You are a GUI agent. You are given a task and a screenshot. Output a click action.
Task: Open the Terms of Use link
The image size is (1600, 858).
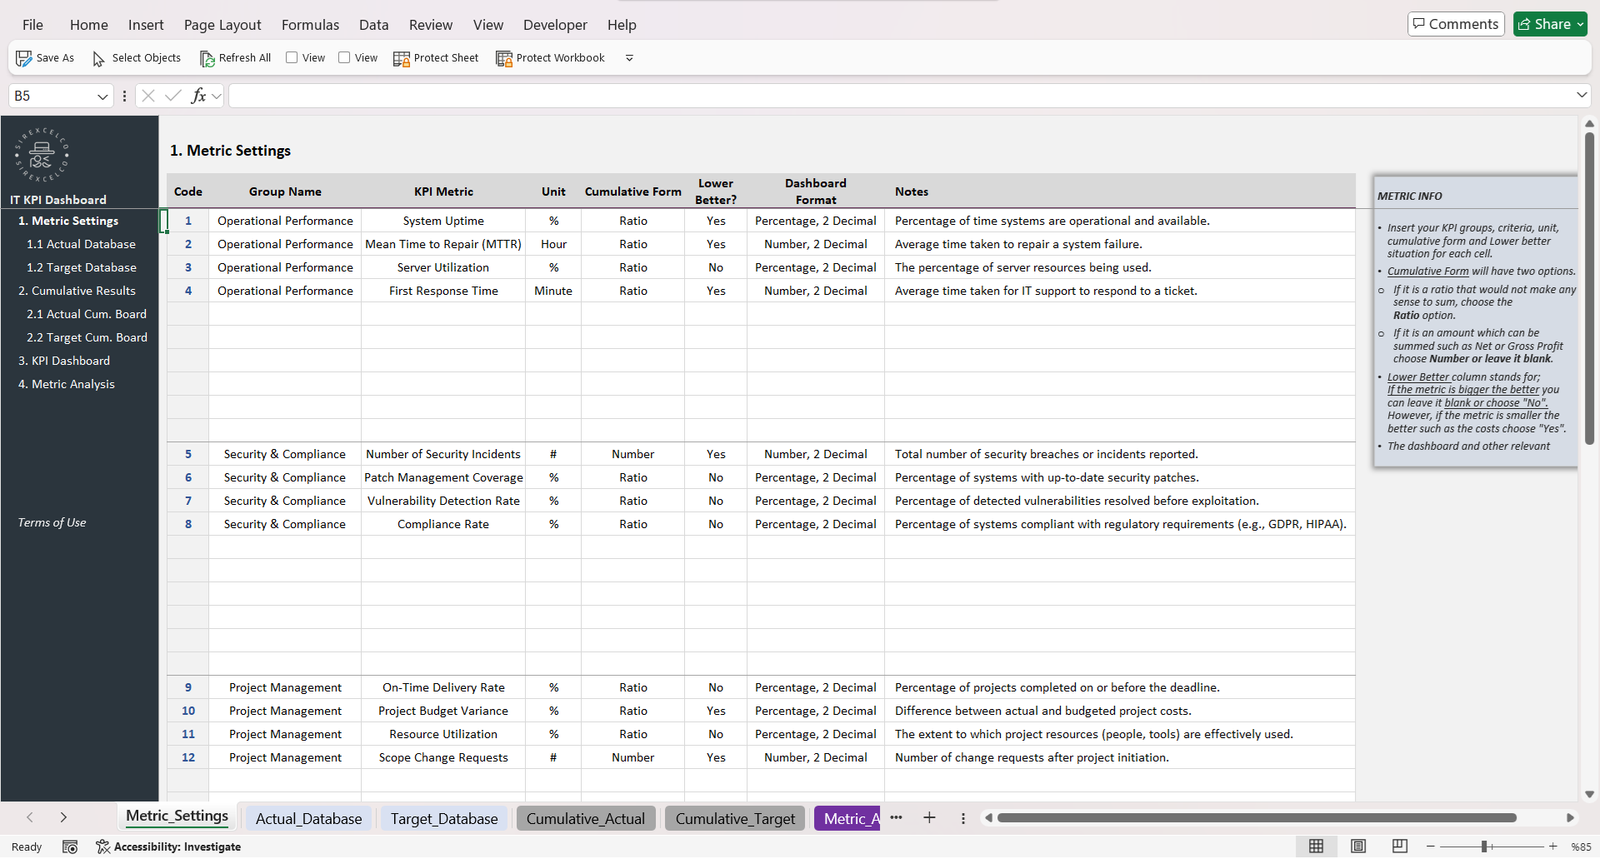(x=52, y=523)
